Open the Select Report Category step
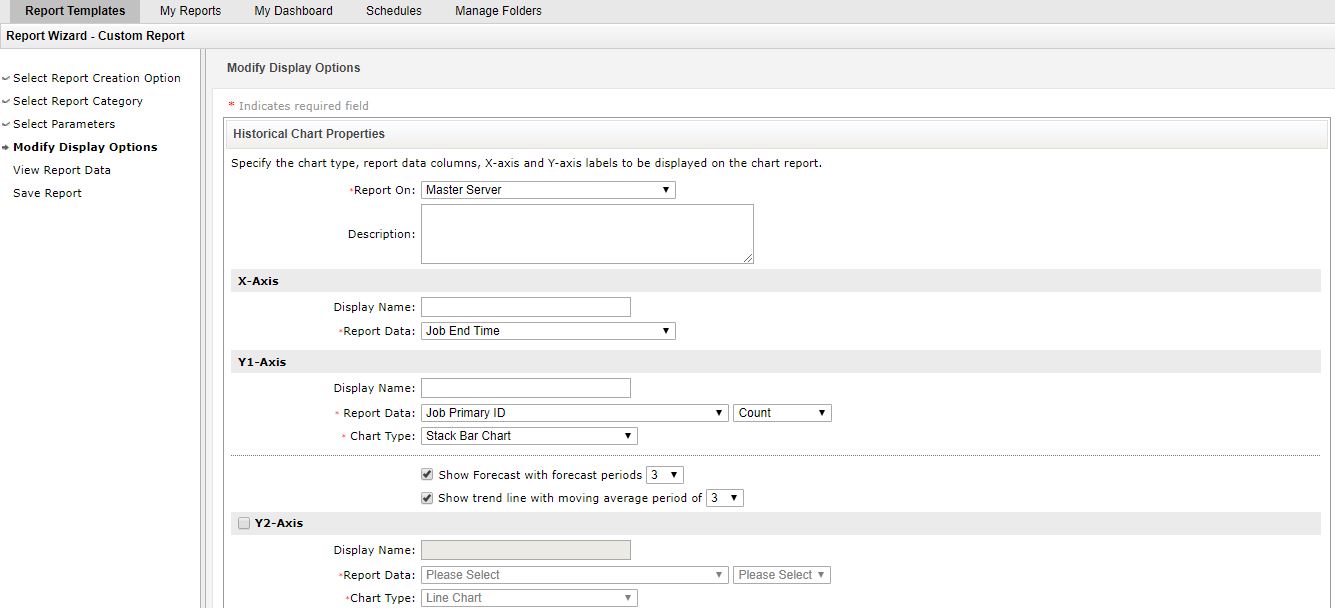Viewport: 1335px width, 608px height. click(x=77, y=101)
